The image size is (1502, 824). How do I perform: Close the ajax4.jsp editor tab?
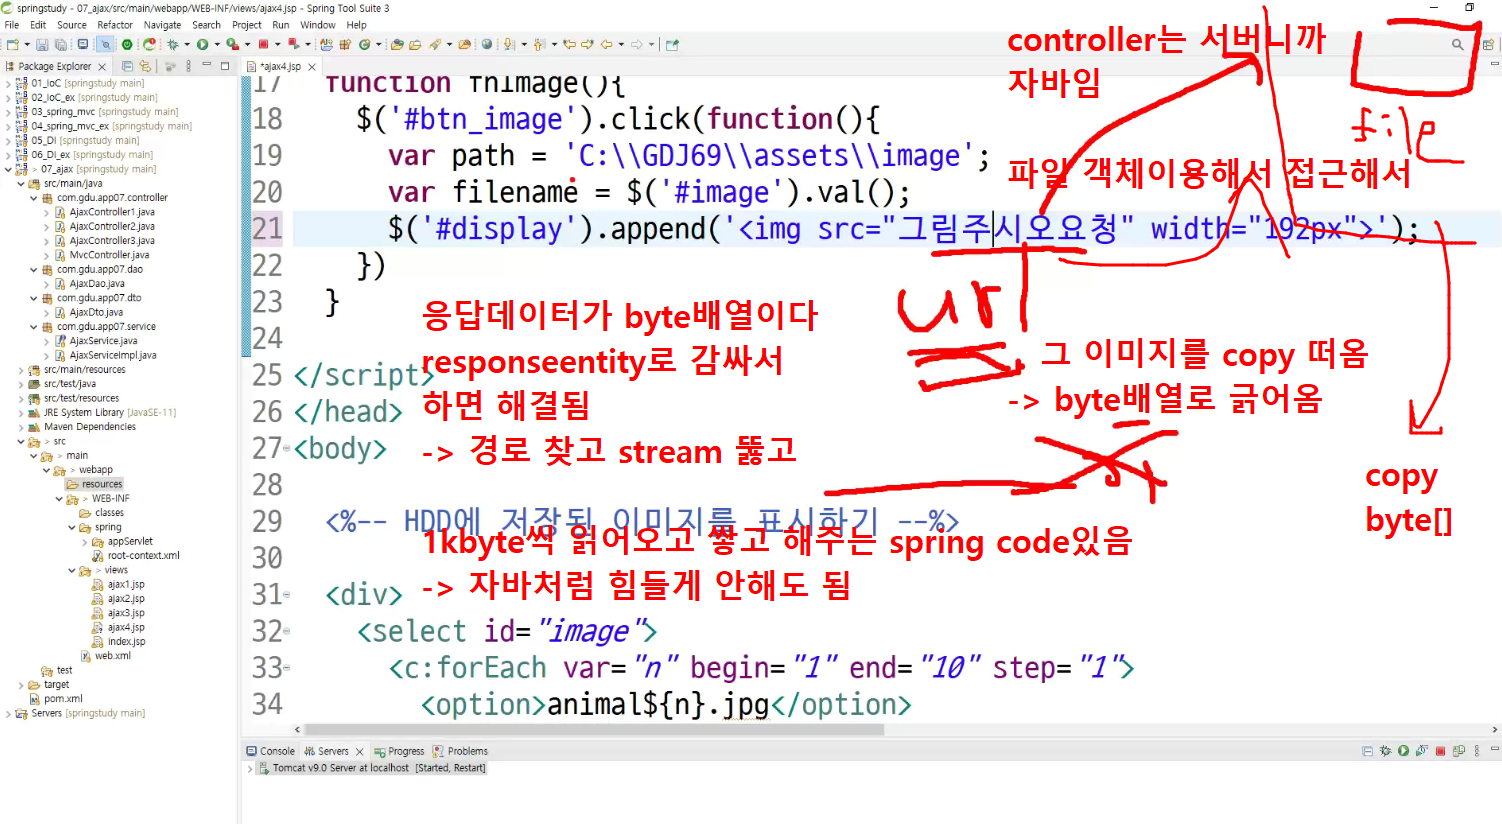pyautogui.click(x=312, y=67)
